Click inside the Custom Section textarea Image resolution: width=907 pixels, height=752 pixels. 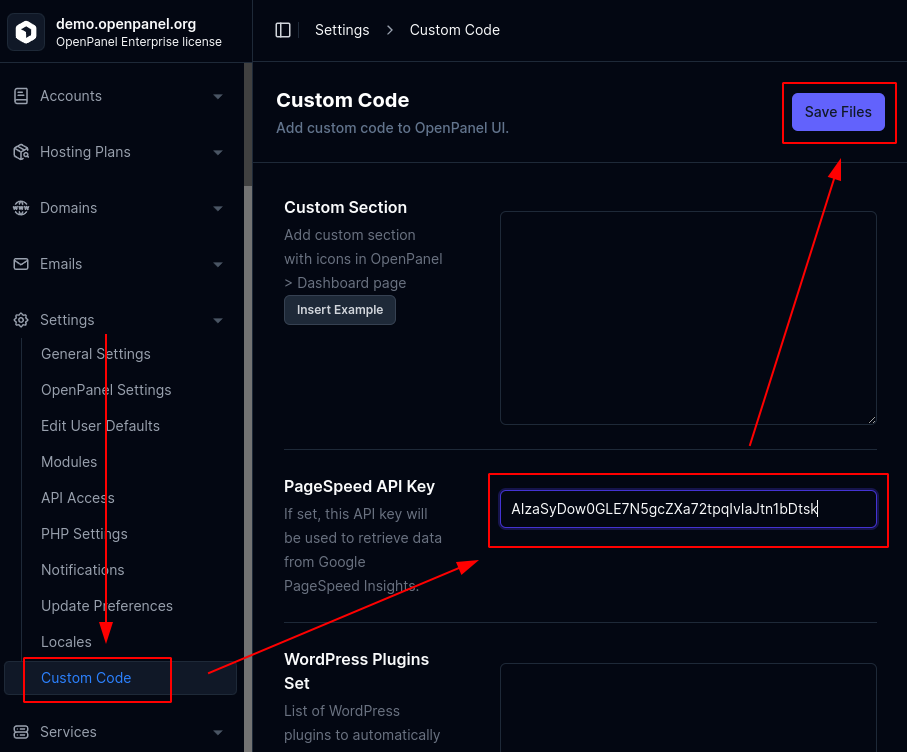point(688,318)
